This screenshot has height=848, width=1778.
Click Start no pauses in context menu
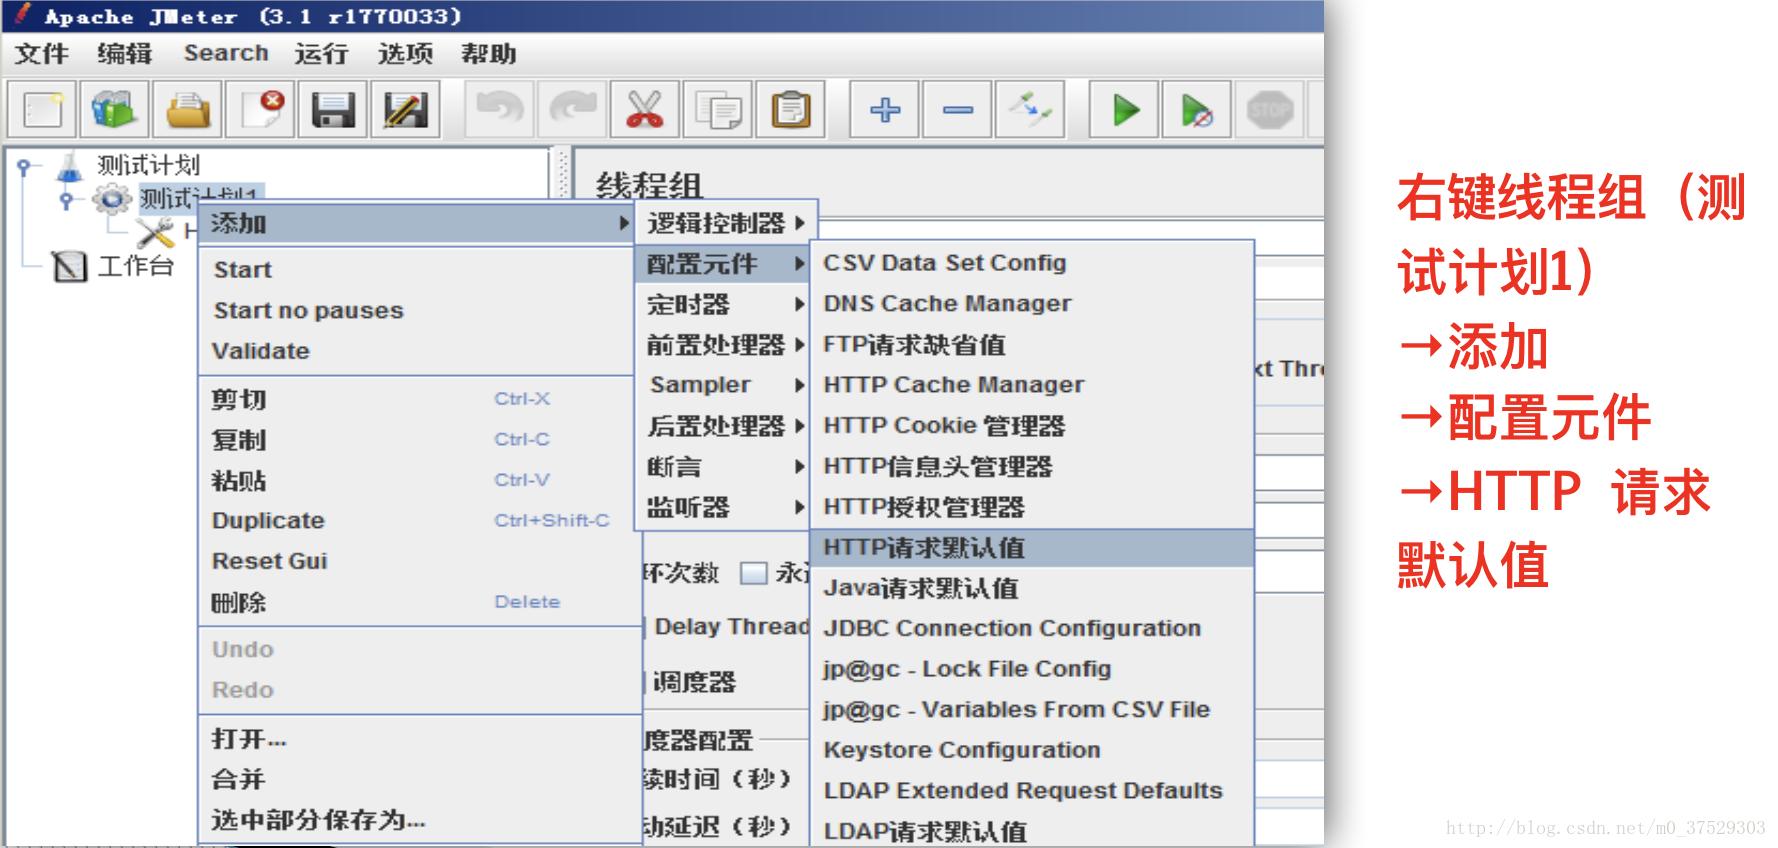click(417, 311)
